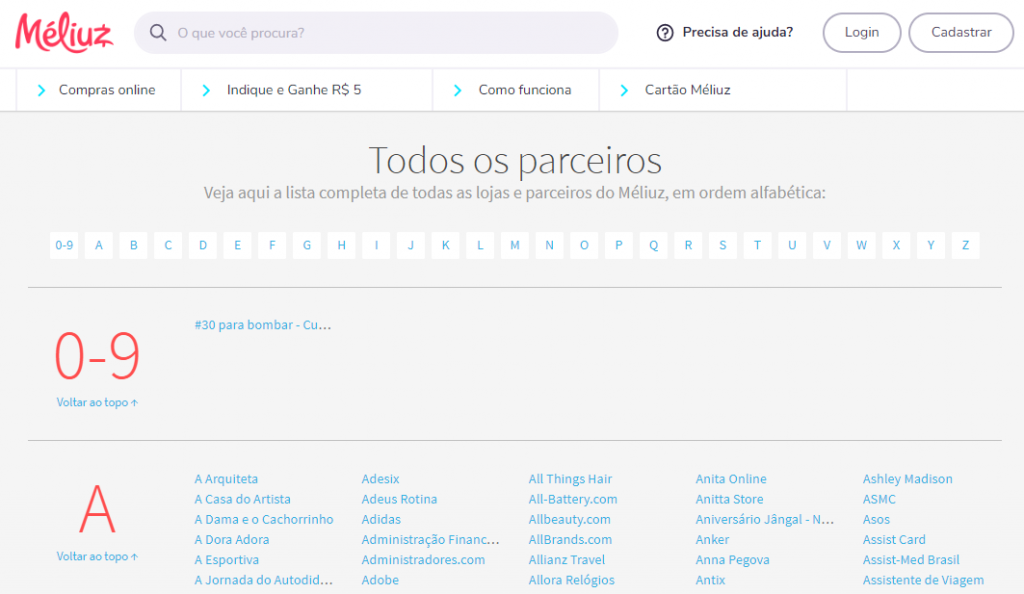The width and height of the screenshot is (1024, 594).
Task: Expand the 'Indique e Ganhe R$ 5' chevron
Action: click(x=206, y=90)
